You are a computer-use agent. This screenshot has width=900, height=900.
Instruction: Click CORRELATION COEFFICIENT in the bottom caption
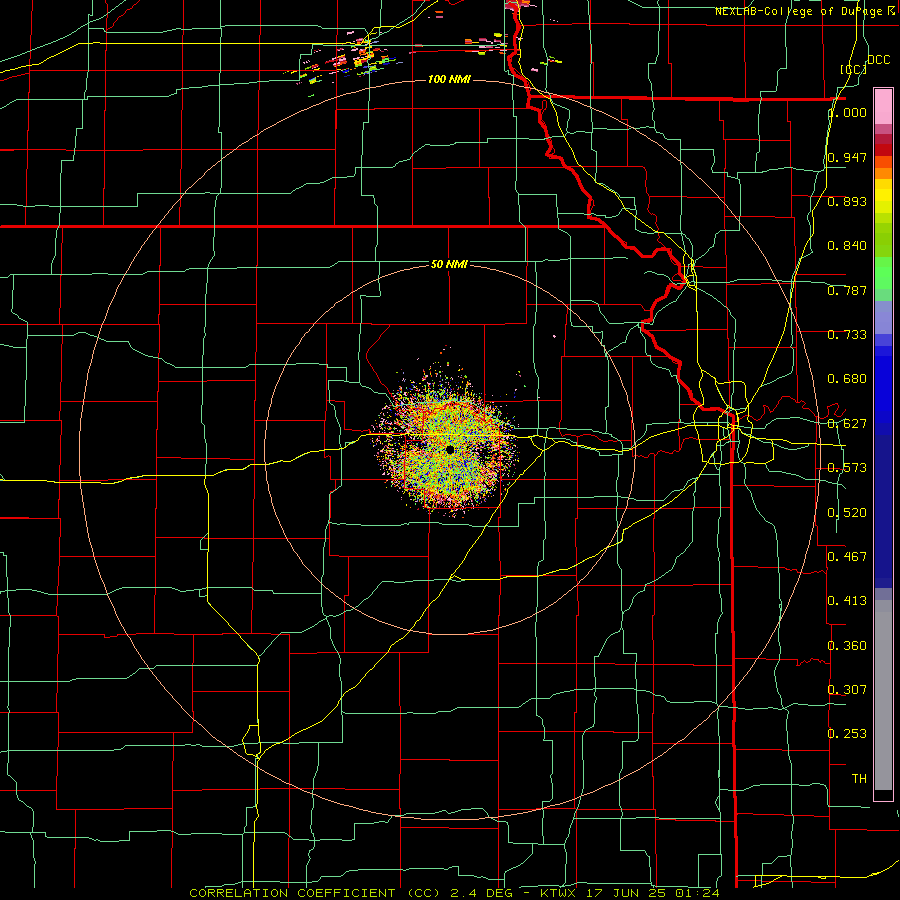click(x=292, y=893)
